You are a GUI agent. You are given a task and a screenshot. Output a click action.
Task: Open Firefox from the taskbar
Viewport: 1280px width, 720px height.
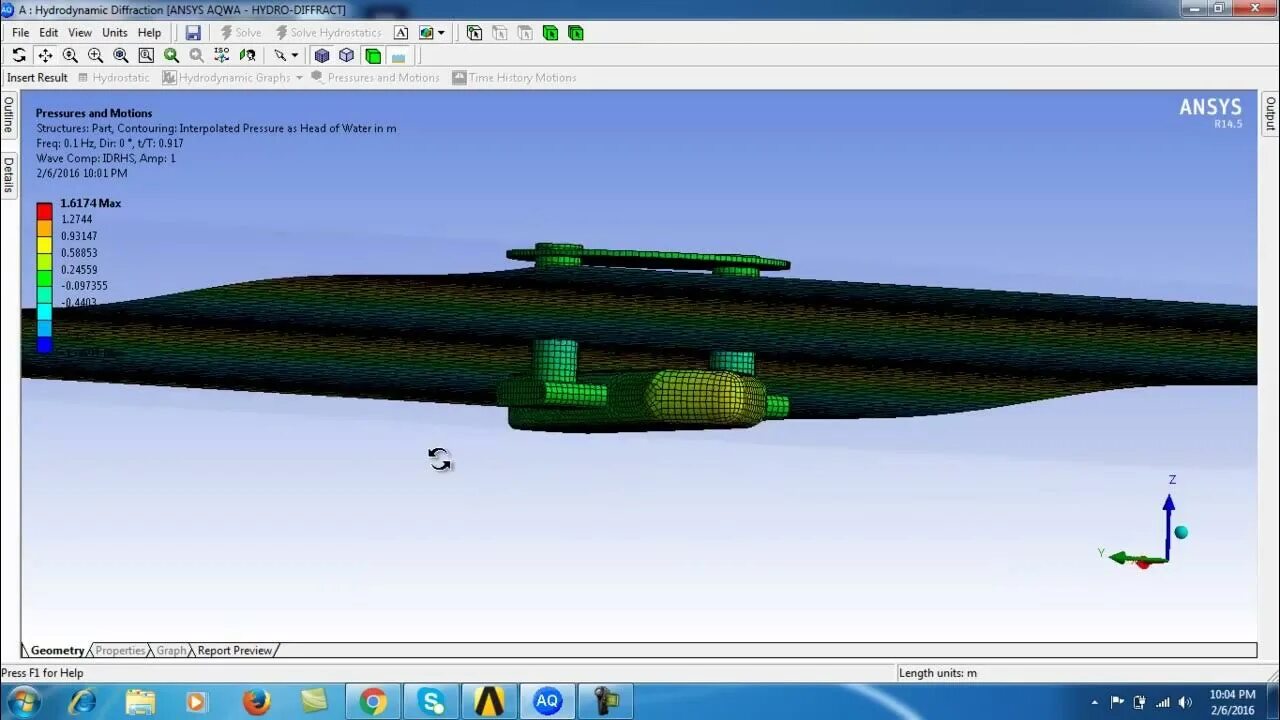point(257,702)
